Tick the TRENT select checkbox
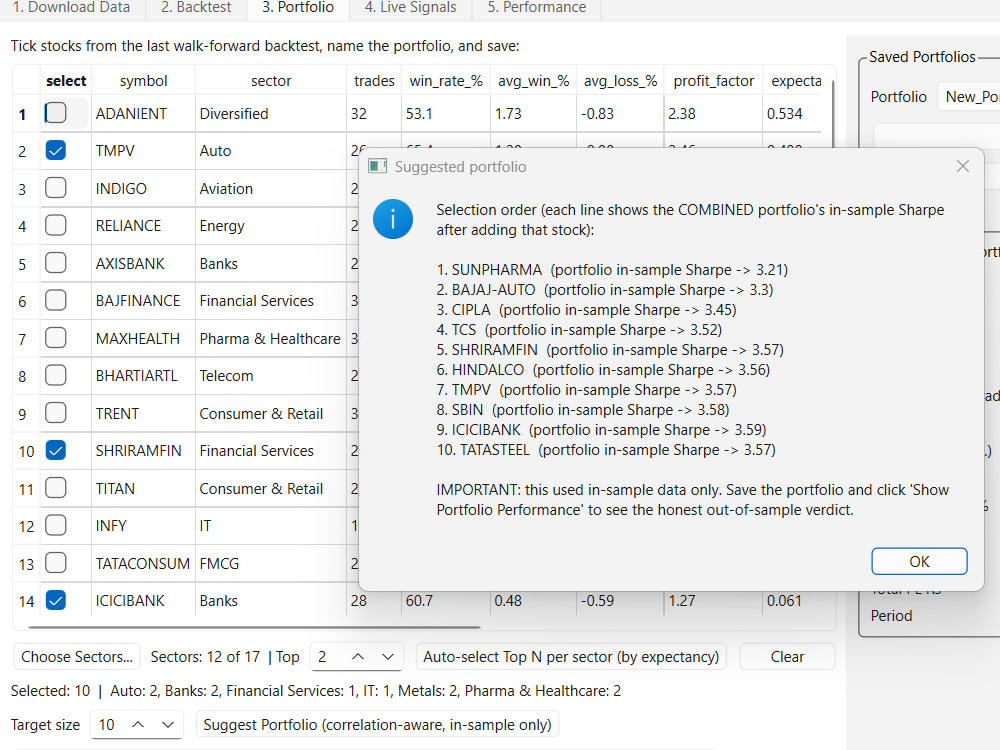This screenshot has height=750, width=1000. [x=56, y=413]
